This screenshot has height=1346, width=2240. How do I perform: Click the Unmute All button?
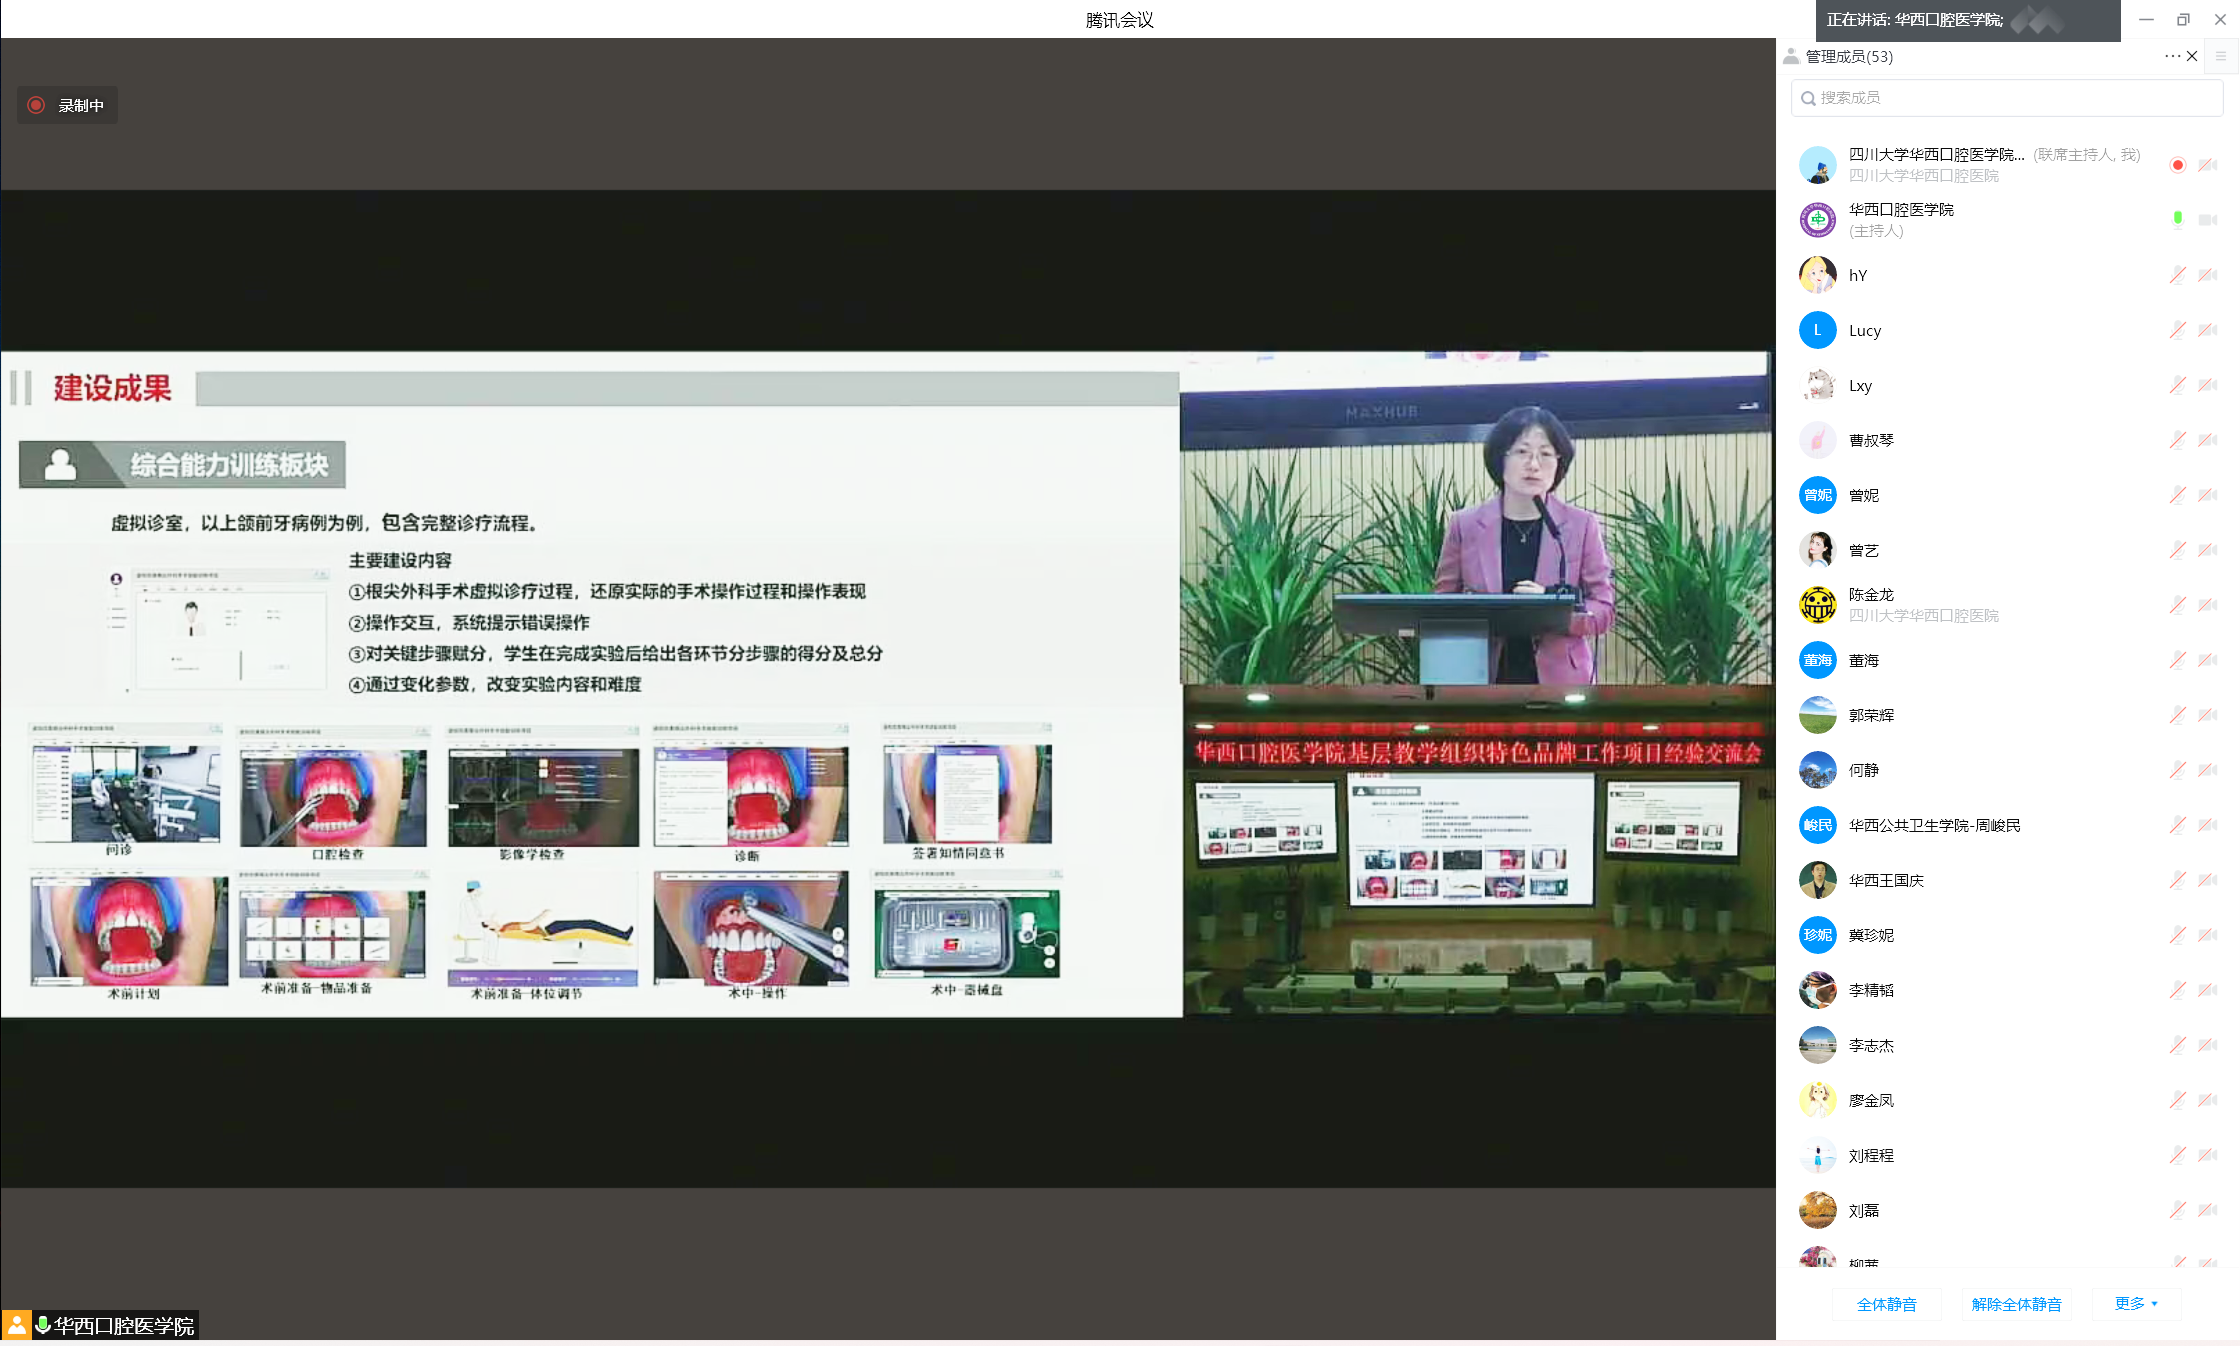coord(2016,1304)
